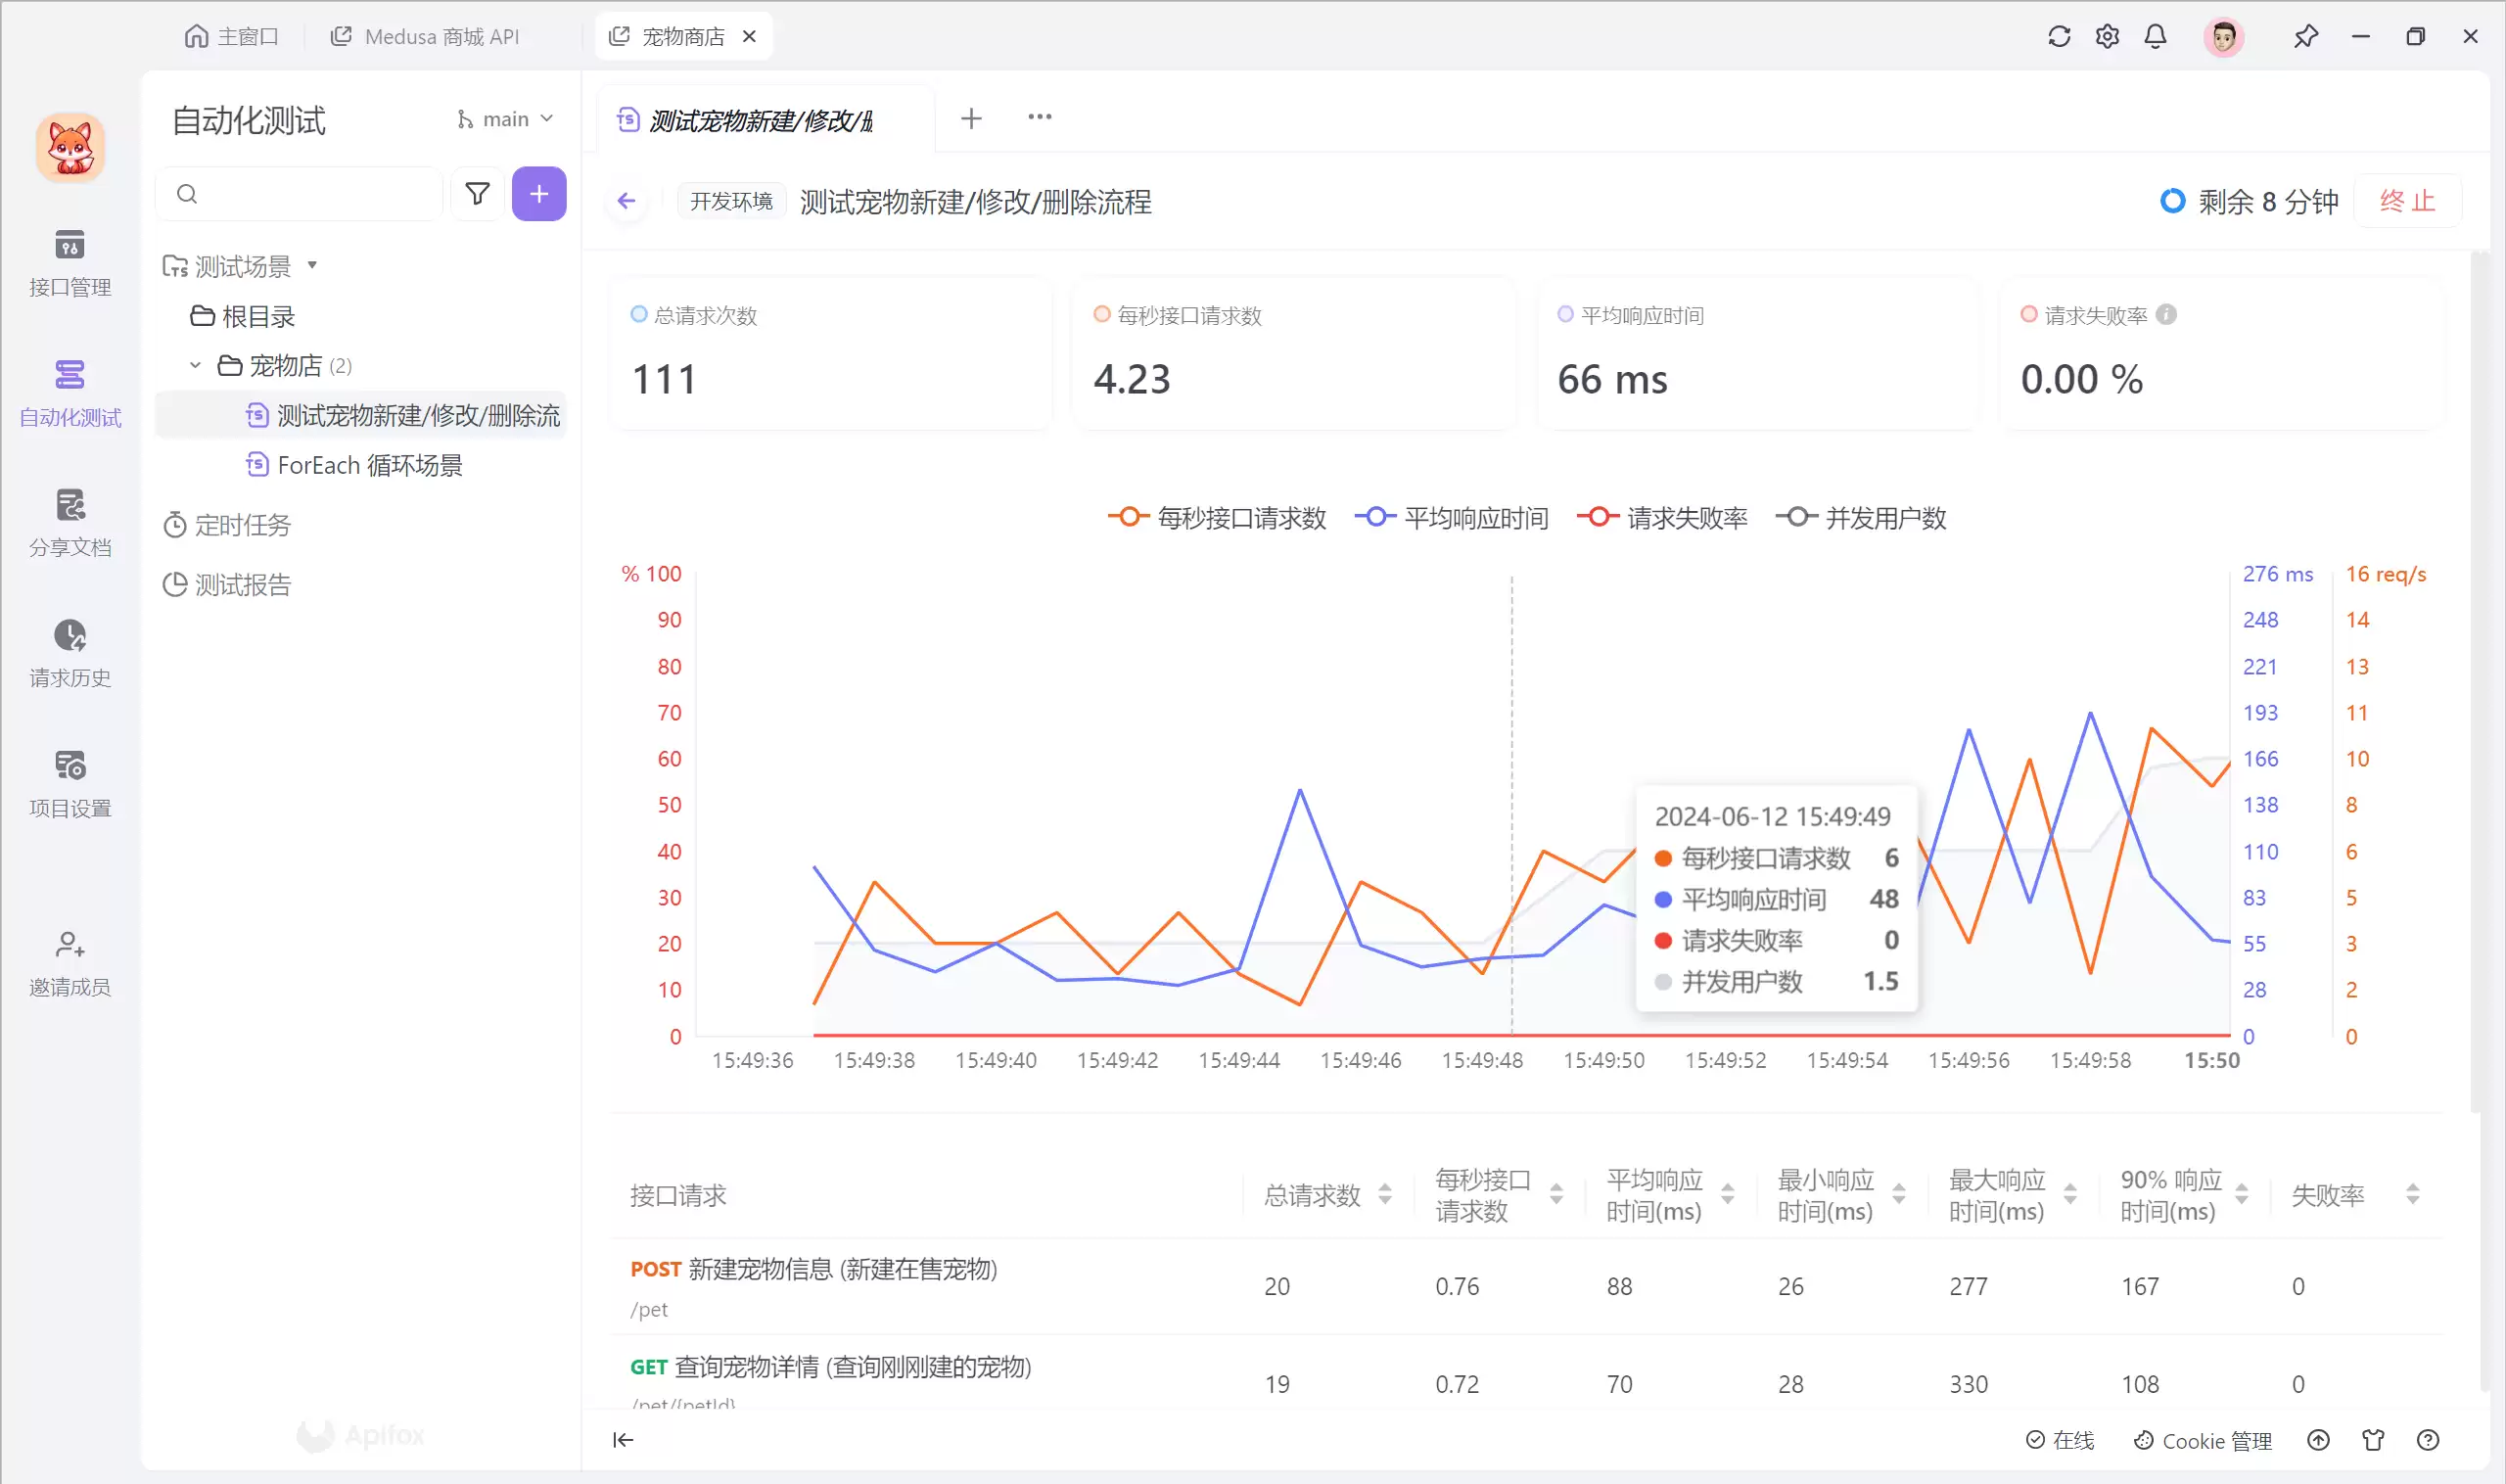
Task: Select 根目录 folder
Action: click(244, 317)
